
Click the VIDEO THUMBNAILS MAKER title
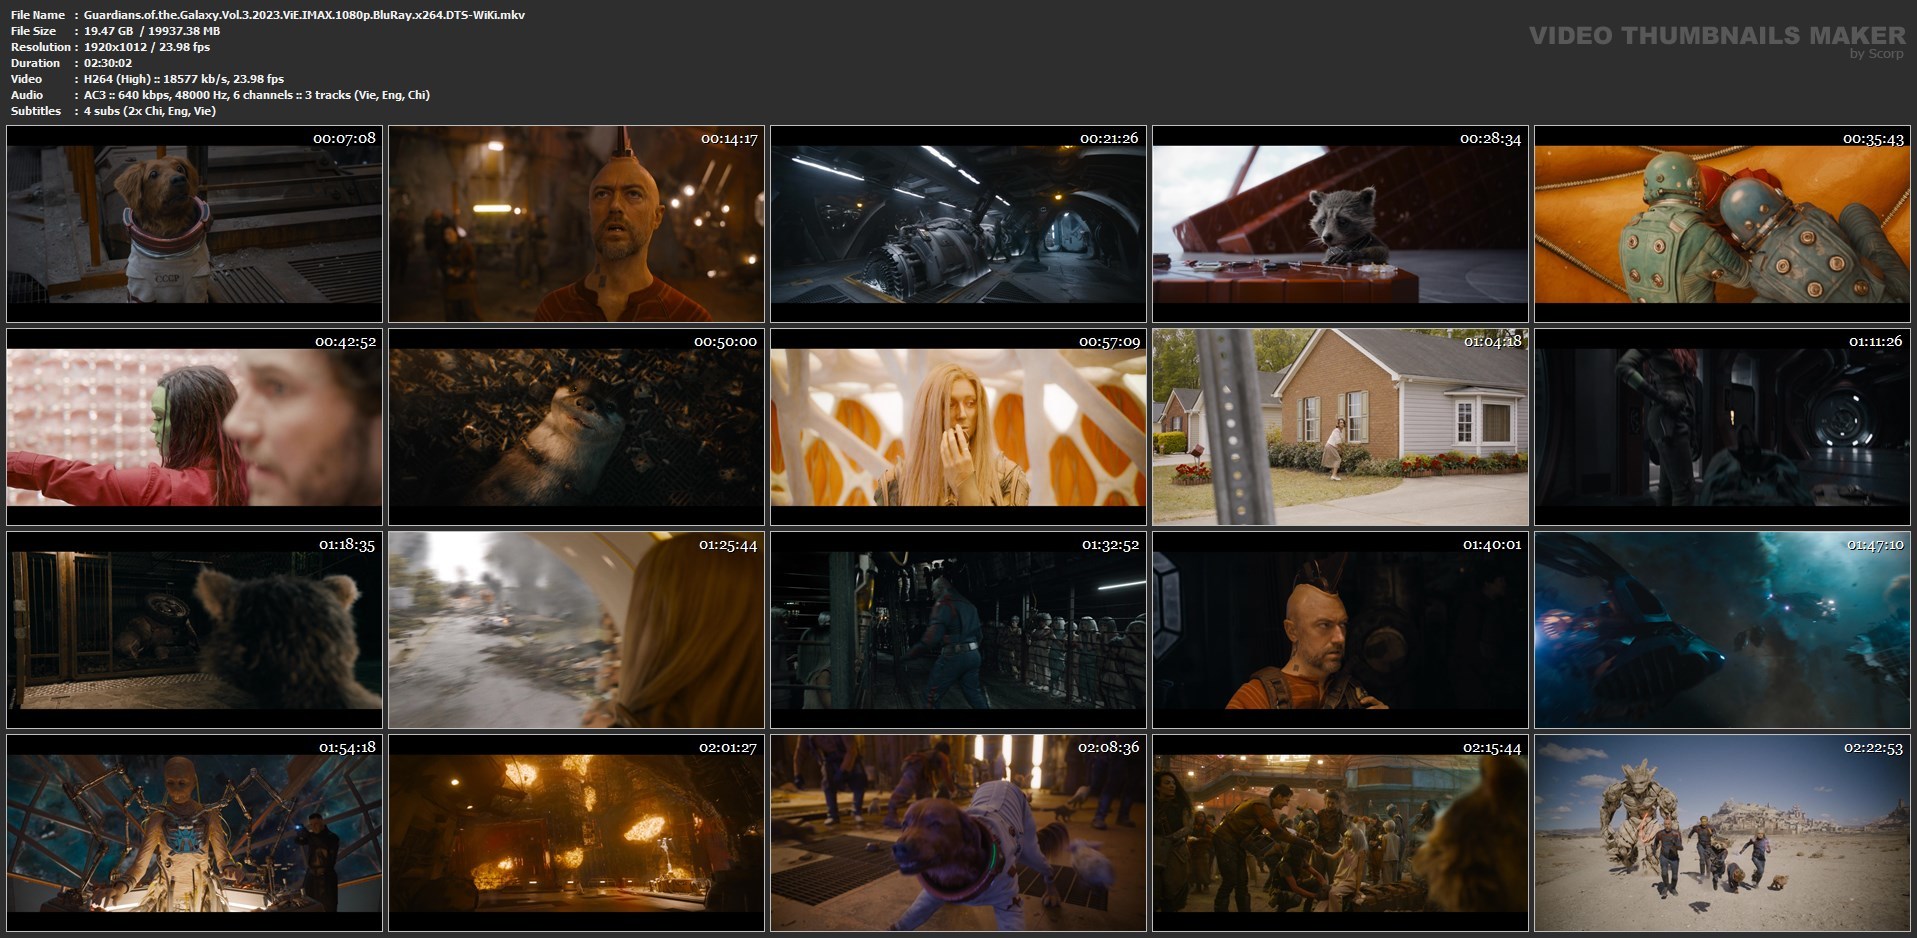coord(1717,35)
